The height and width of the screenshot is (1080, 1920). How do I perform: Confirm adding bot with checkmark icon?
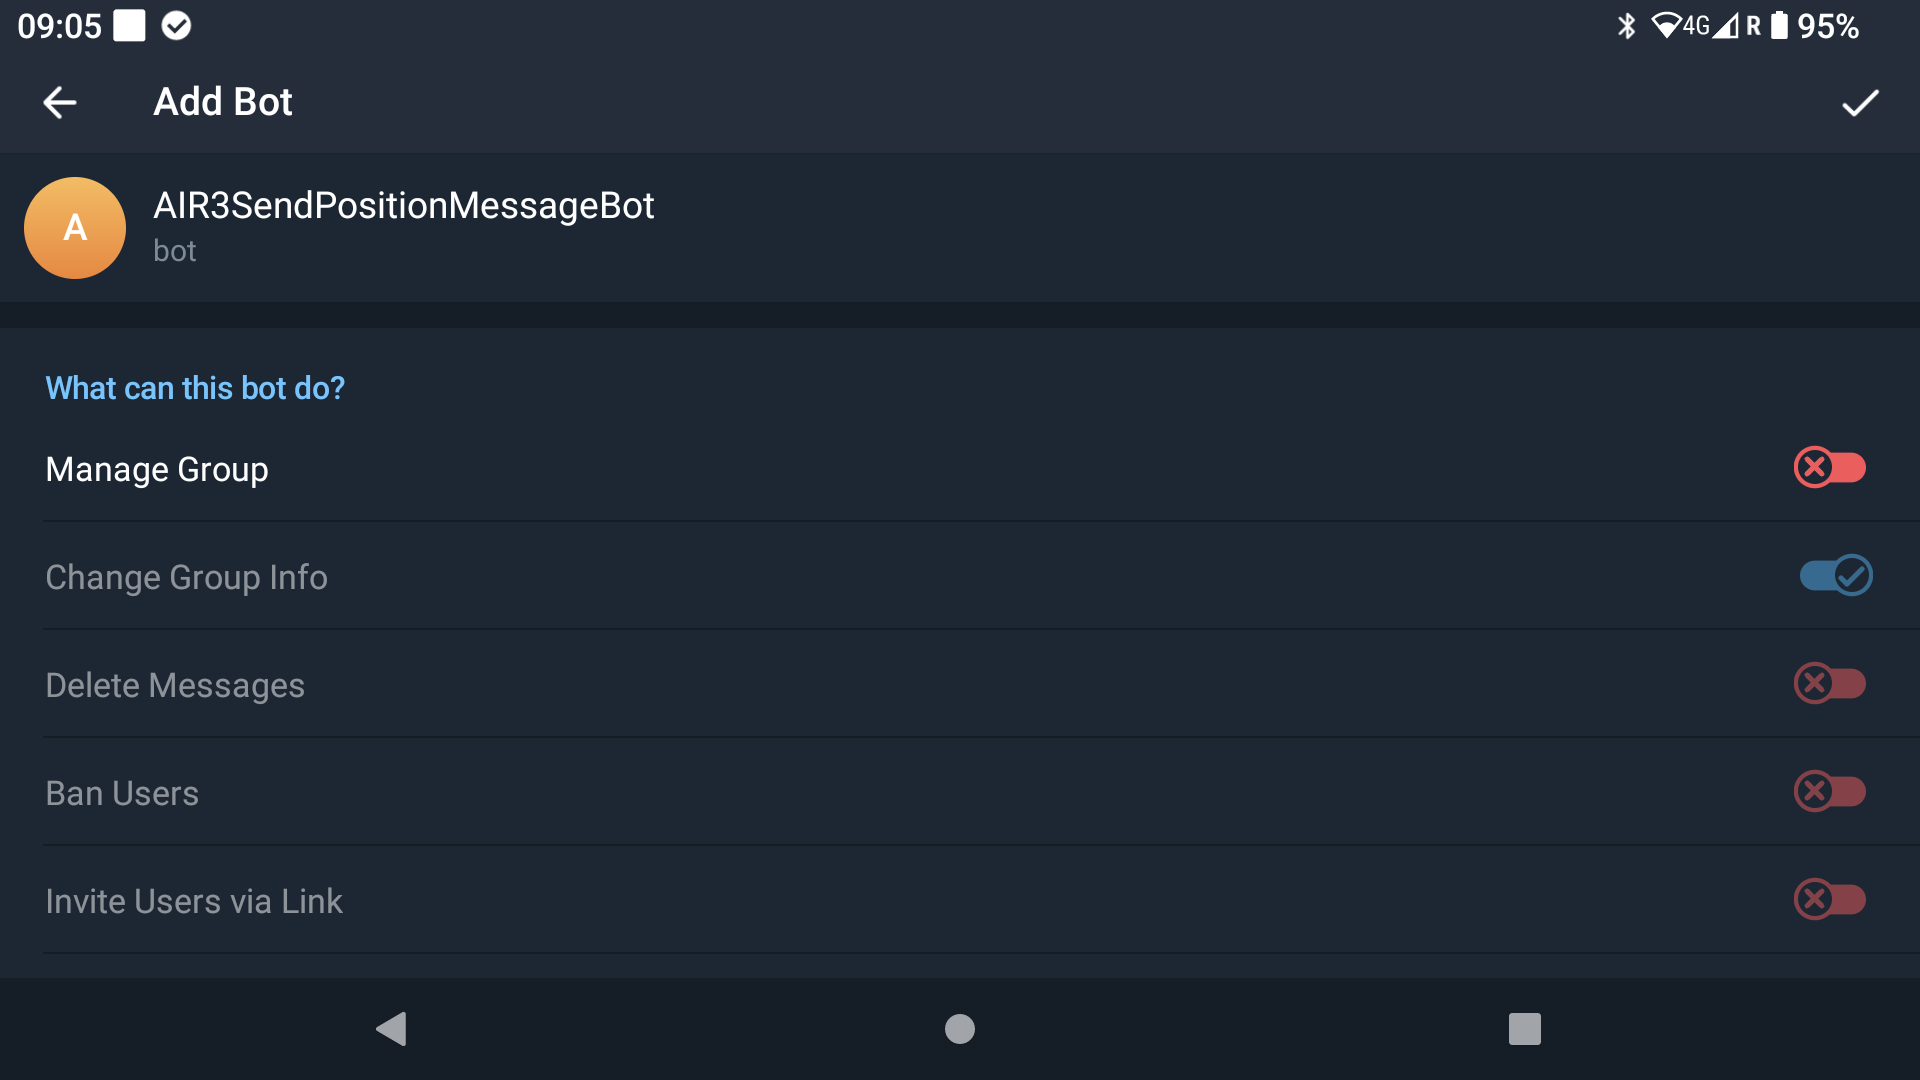[1860, 102]
